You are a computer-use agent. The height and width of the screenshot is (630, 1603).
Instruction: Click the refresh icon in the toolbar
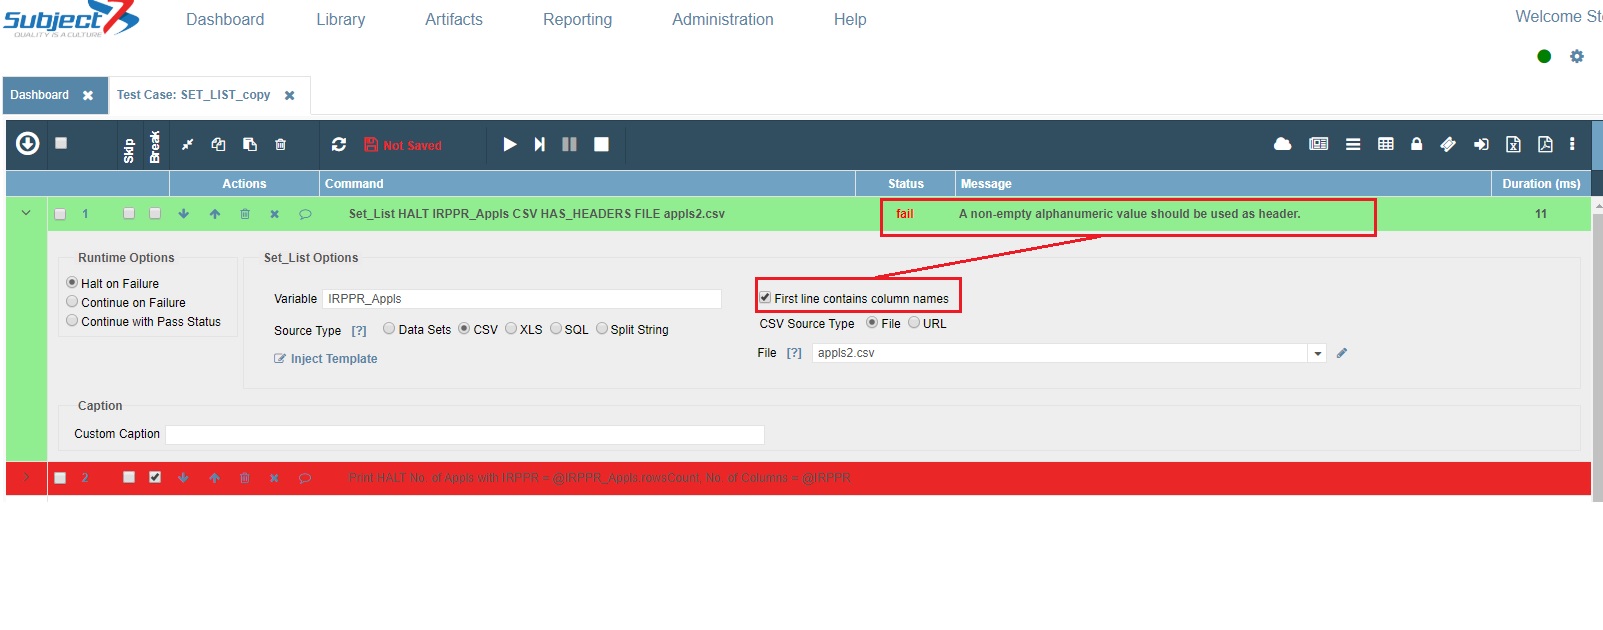coord(339,145)
